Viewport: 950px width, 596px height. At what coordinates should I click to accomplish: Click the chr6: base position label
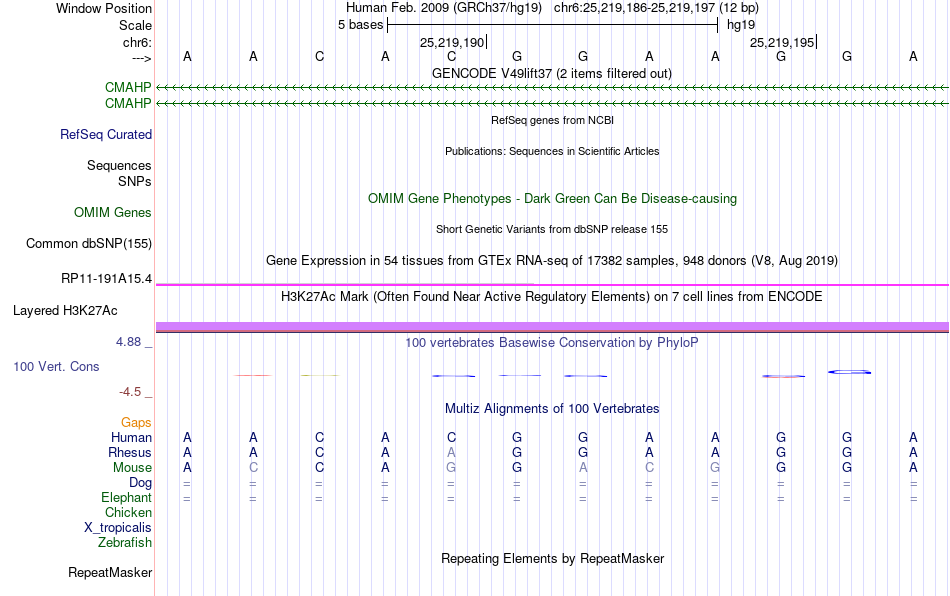click(137, 42)
